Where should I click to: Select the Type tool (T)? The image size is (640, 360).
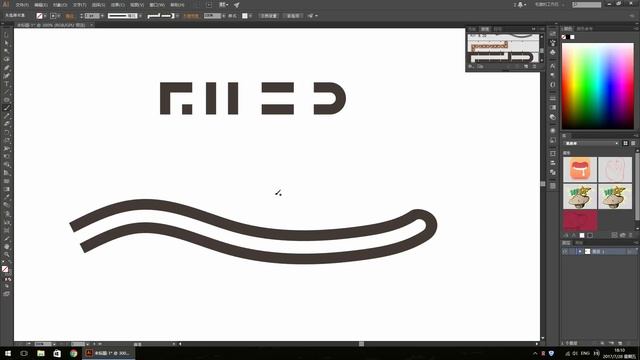[6, 84]
